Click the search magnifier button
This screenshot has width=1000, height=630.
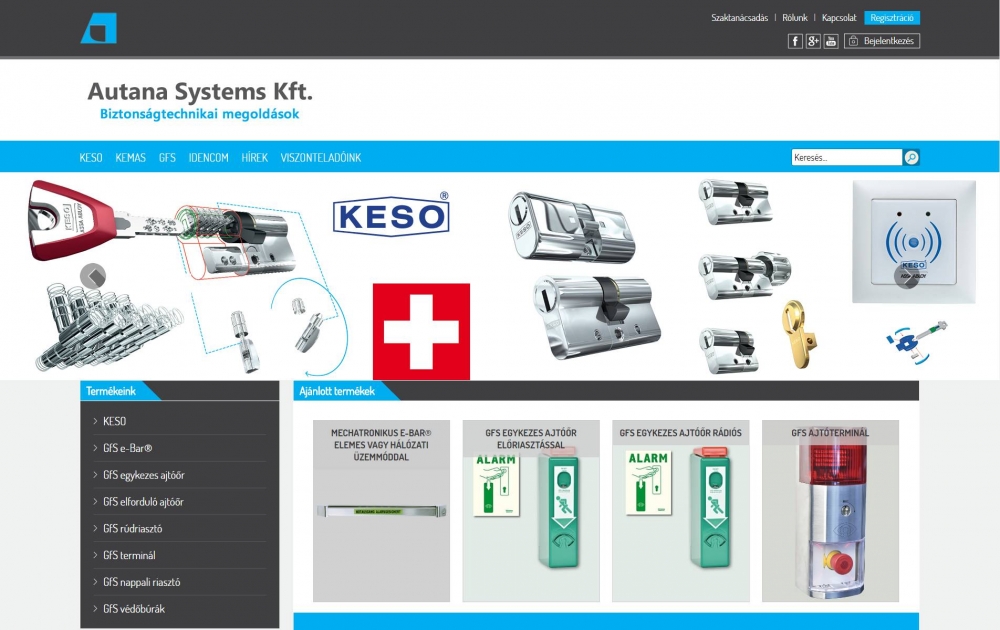(911, 157)
